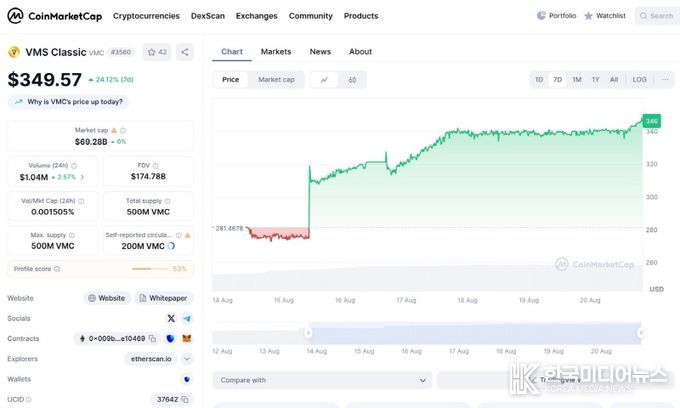680x408 pixels.
Task: Switch to the Markets tab
Action: 276,52
